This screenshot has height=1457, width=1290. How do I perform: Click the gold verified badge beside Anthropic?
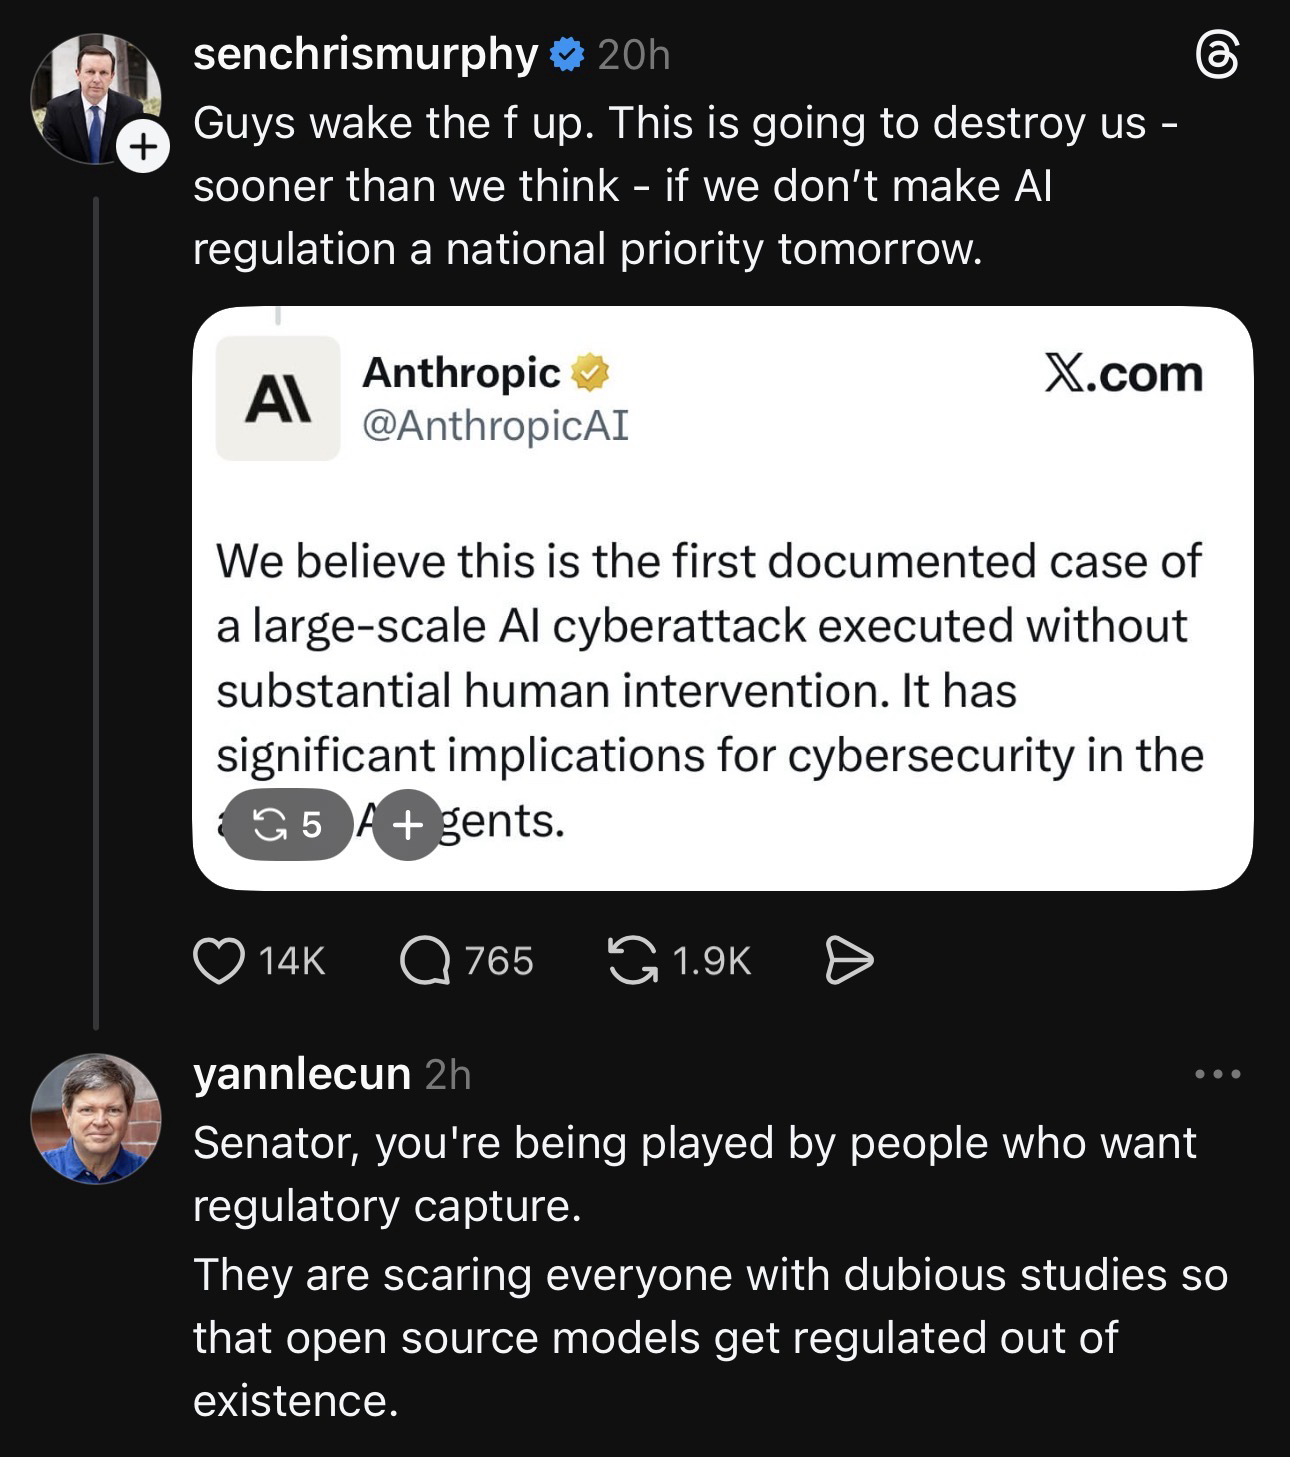(x=590, y=373)
